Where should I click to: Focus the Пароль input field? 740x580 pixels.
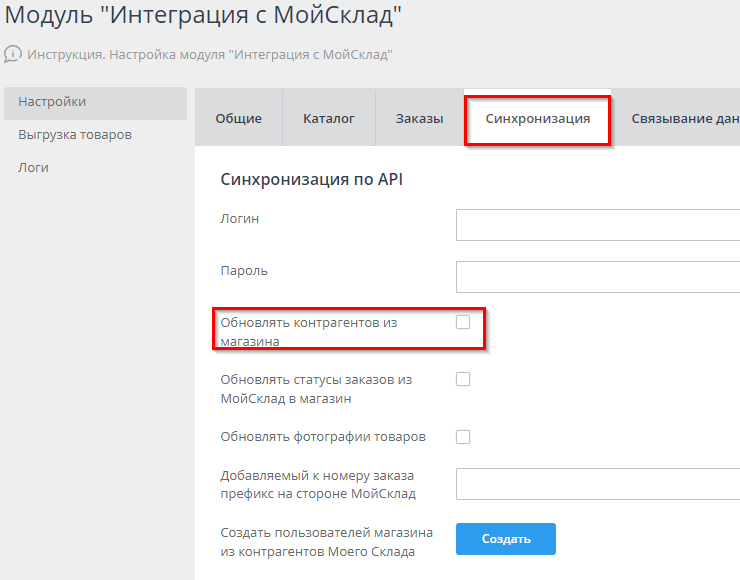[x=597, y=277]
